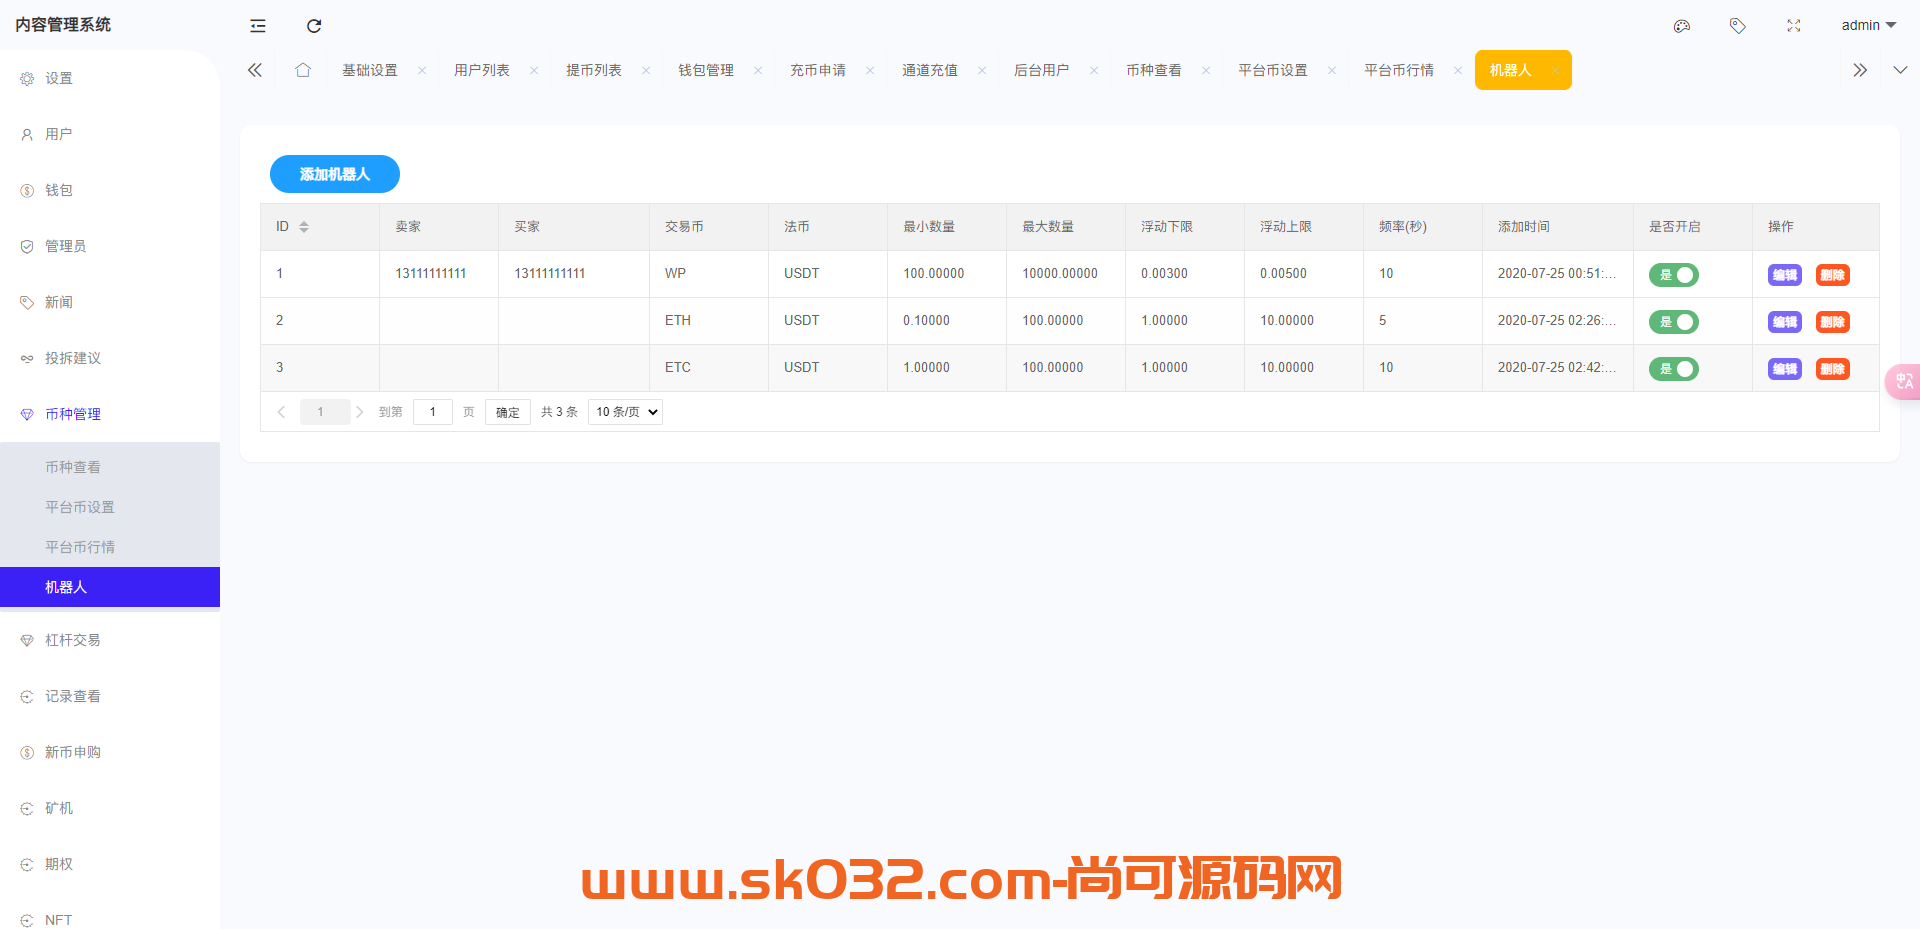Switch to 充币申请 tab
This screenshot has width=1920, height=929.
click(x=818, y=70)
